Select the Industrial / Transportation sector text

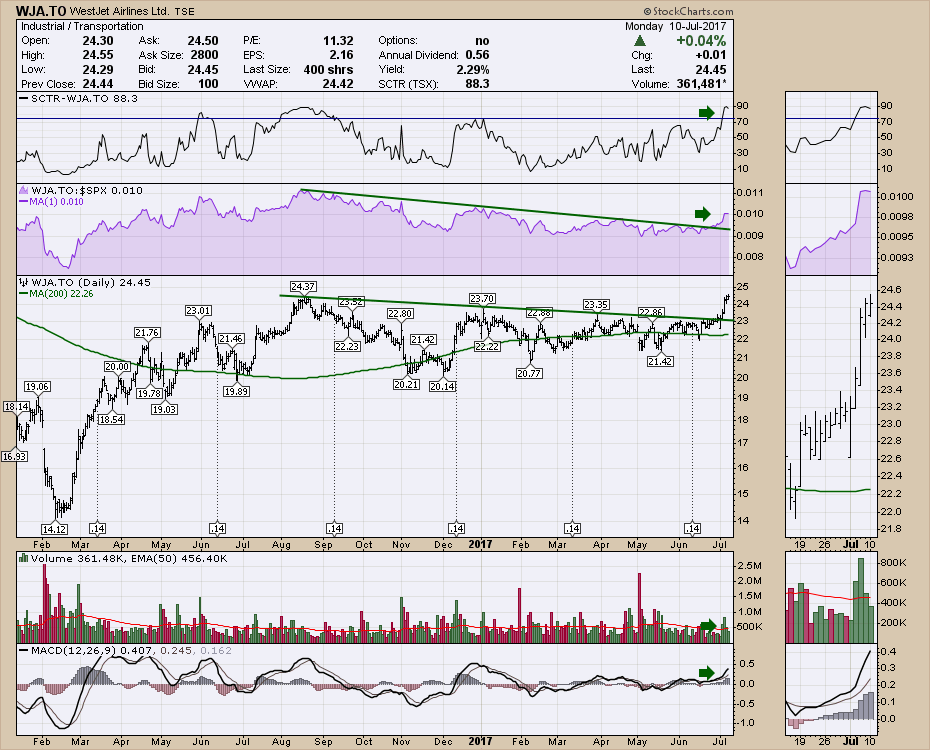tap(82, 26)
